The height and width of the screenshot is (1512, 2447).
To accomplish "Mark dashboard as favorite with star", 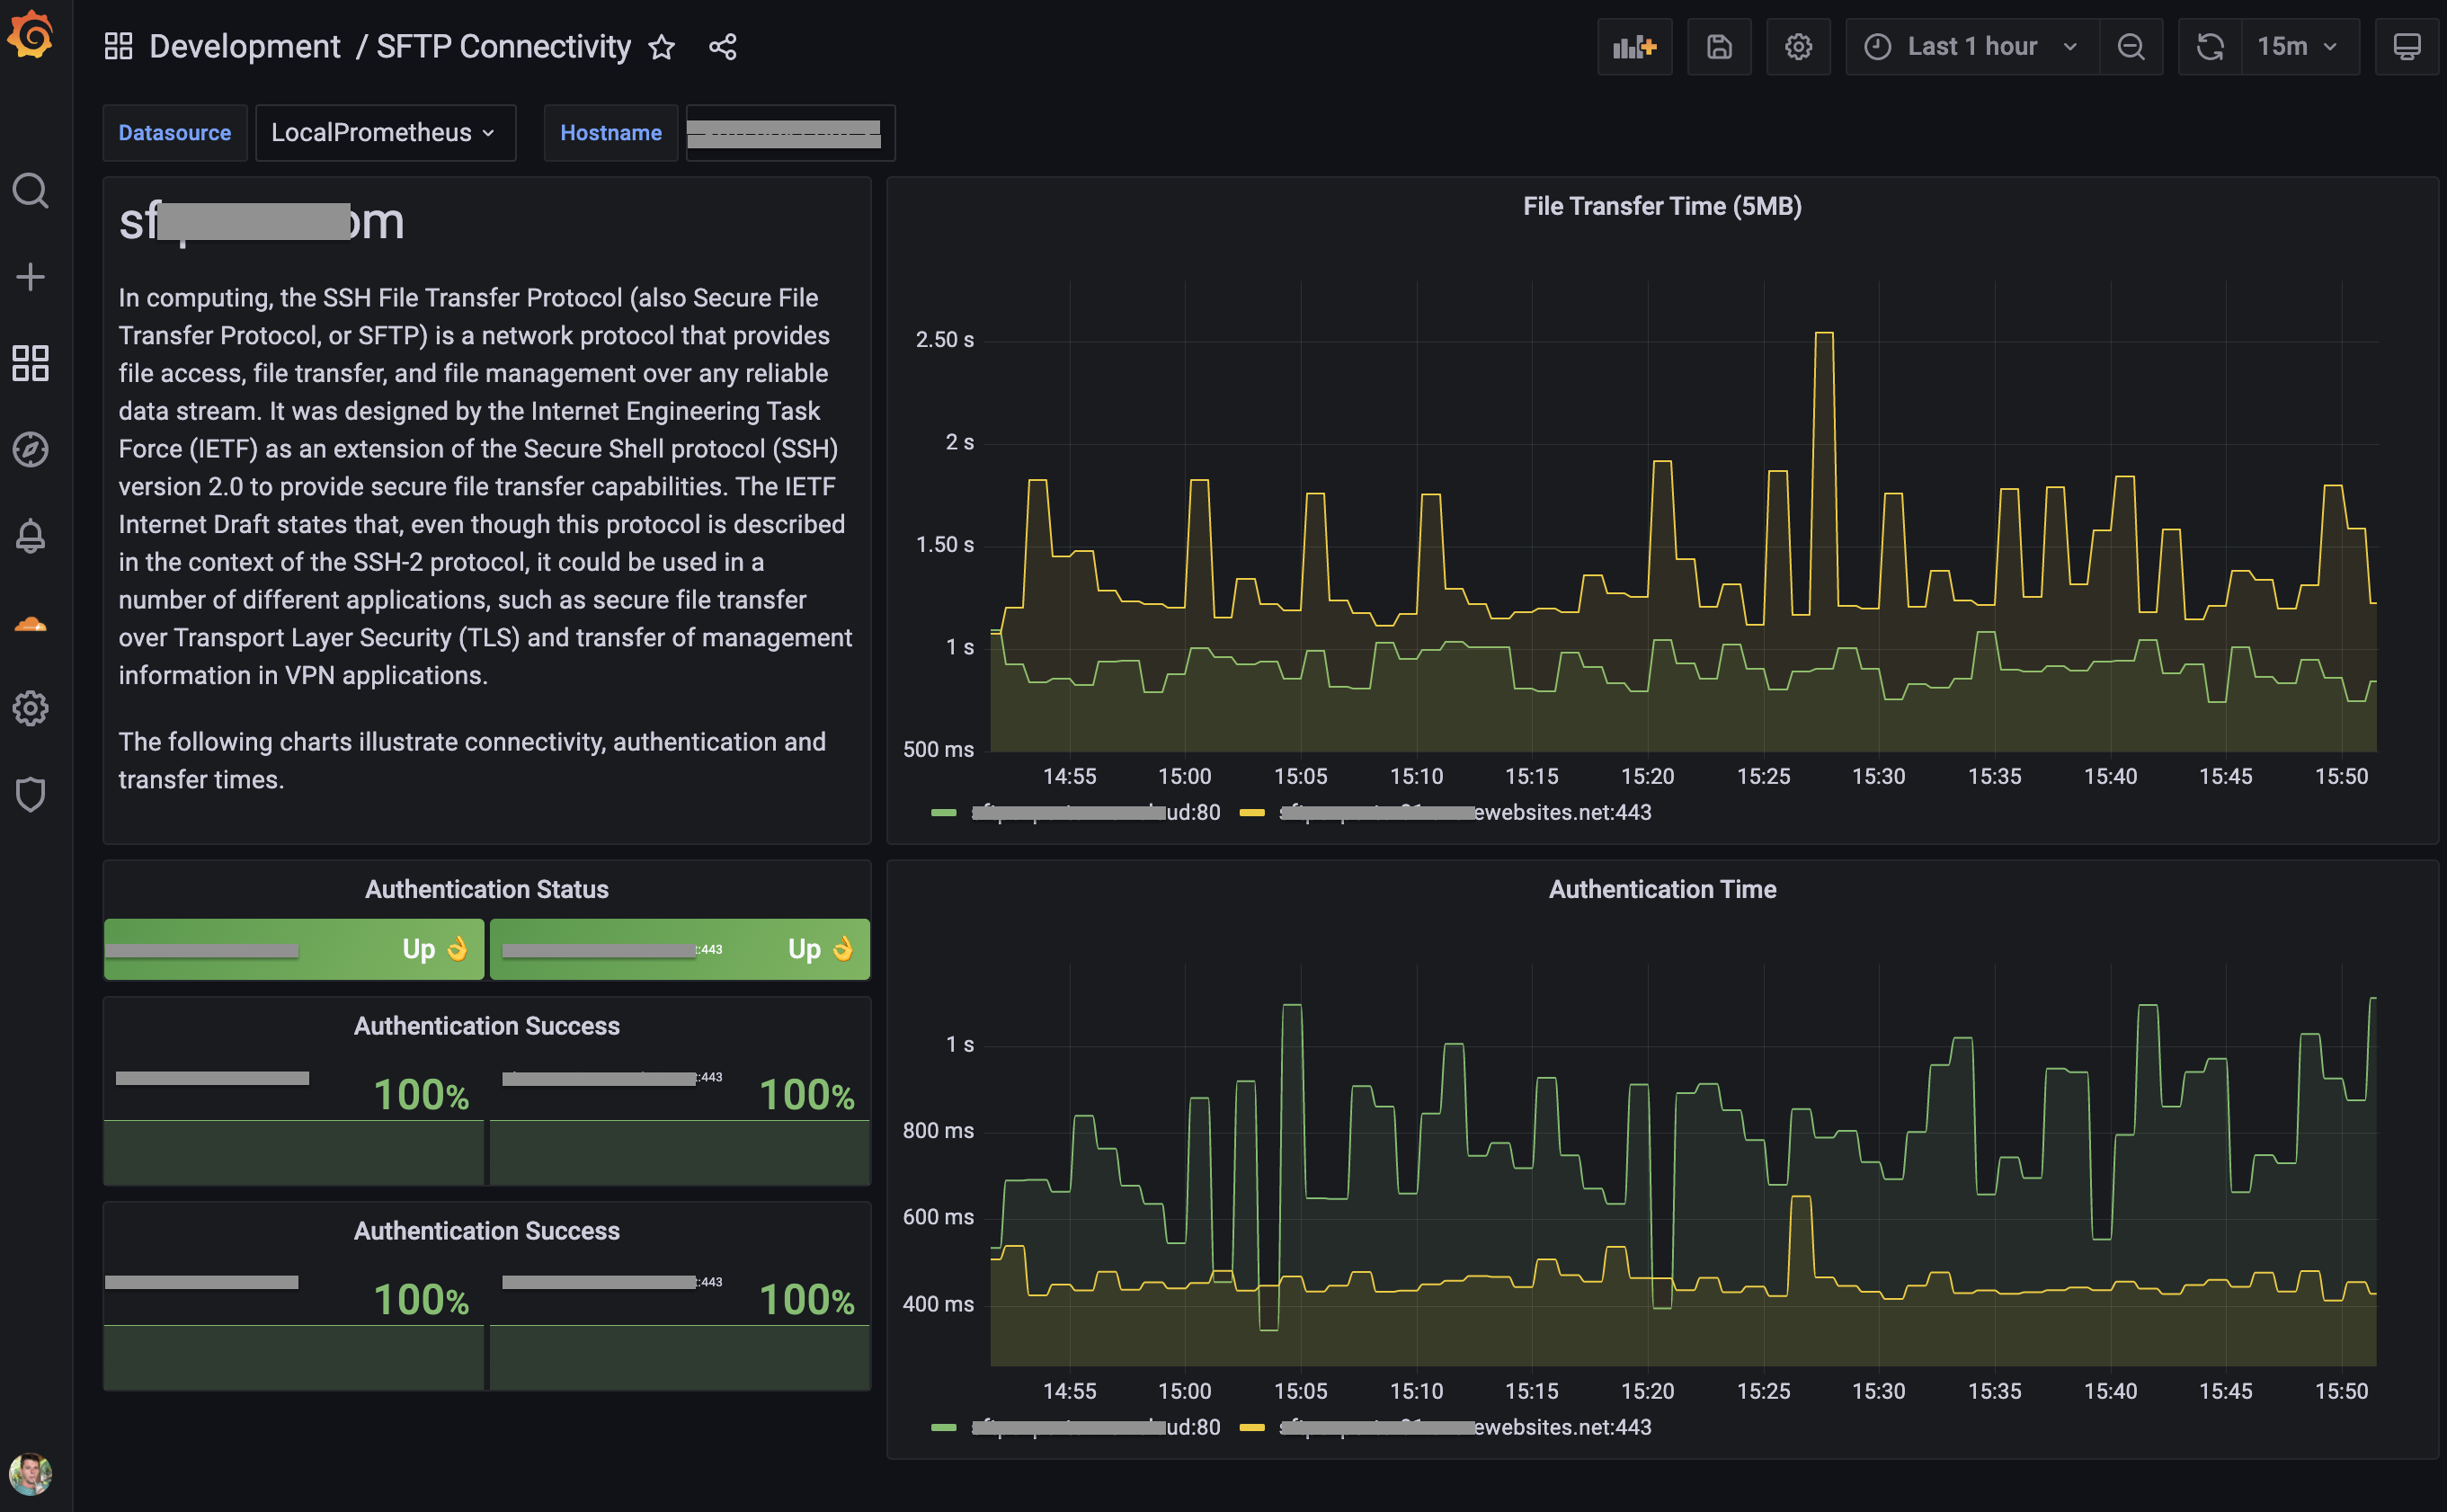I will coord(661,47).
